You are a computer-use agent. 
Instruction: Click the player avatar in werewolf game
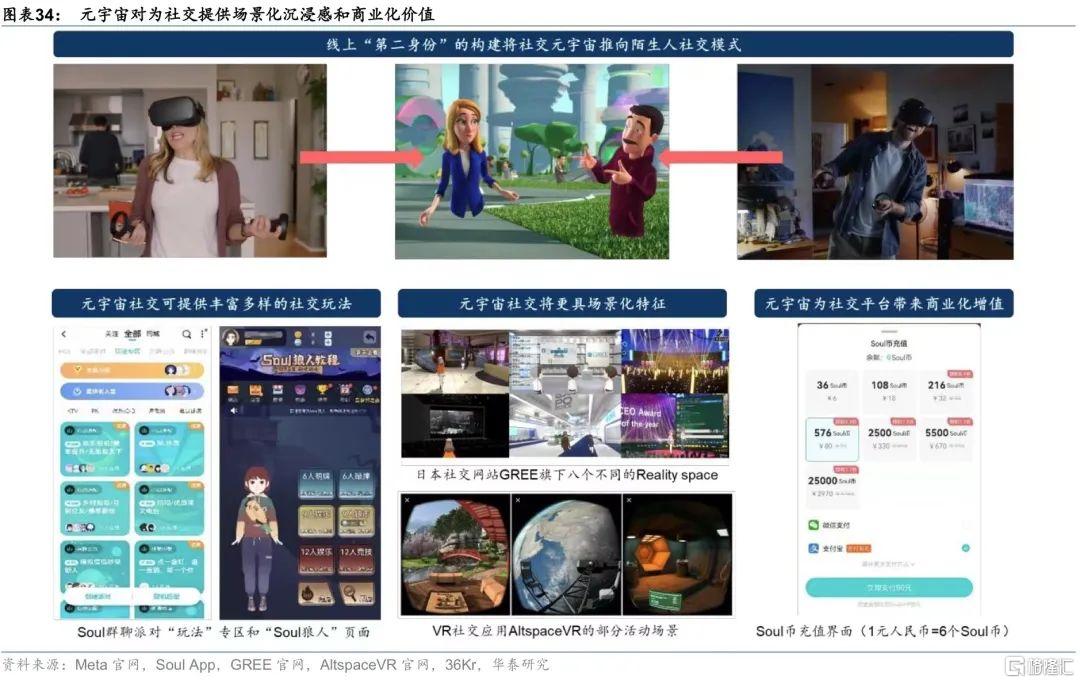[231, 337]
